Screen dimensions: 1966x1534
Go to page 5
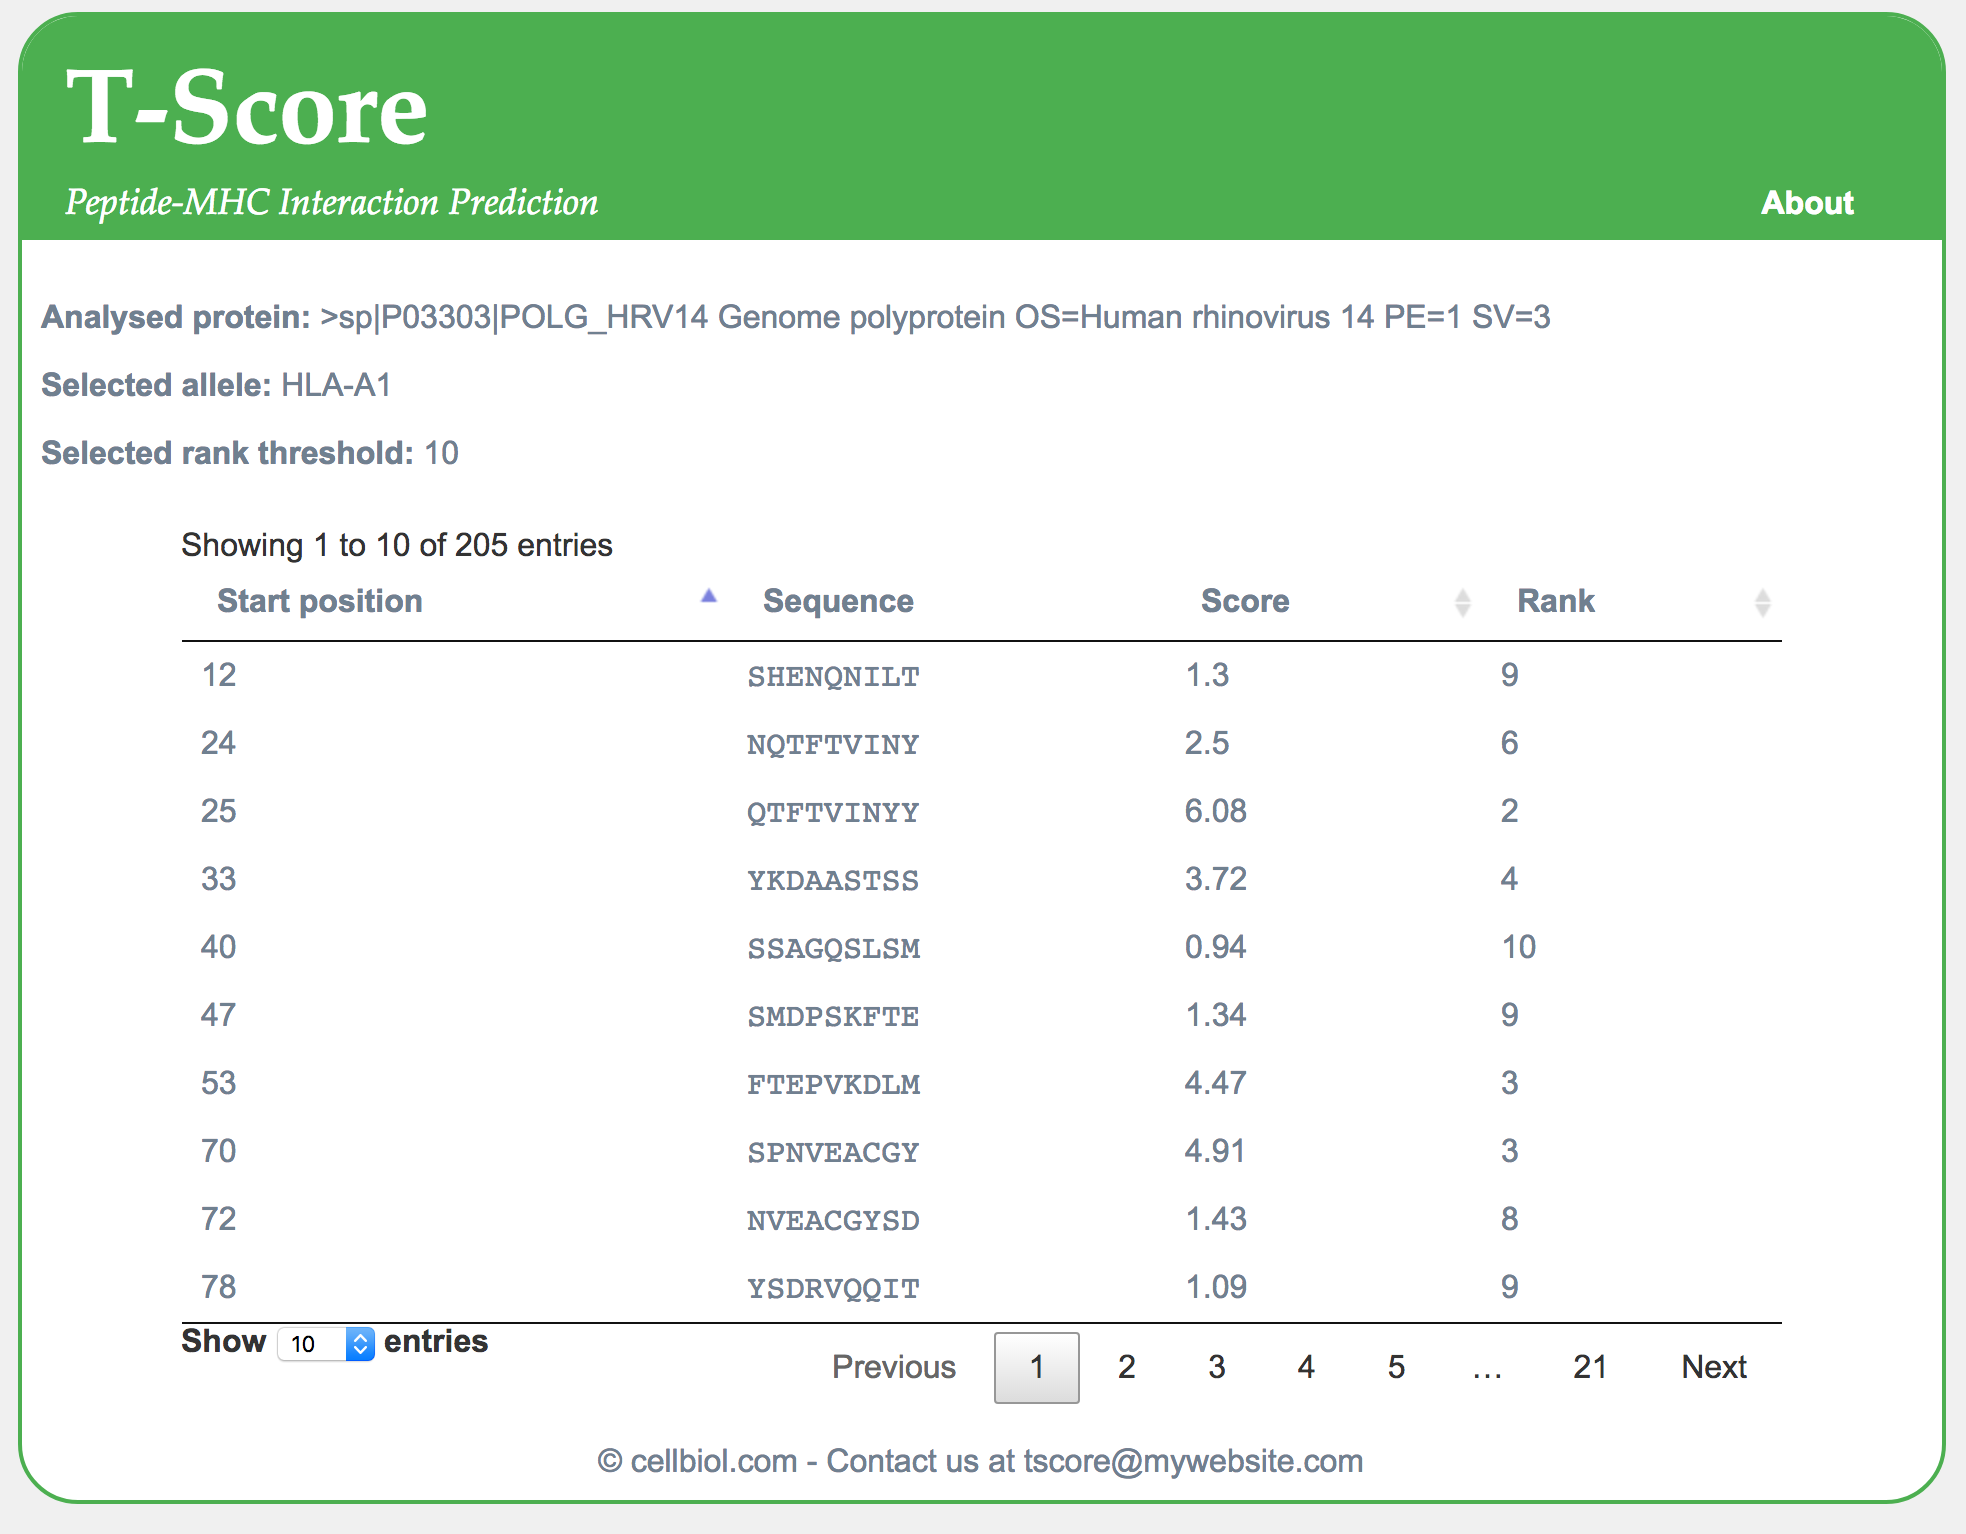point(1397,1367)
